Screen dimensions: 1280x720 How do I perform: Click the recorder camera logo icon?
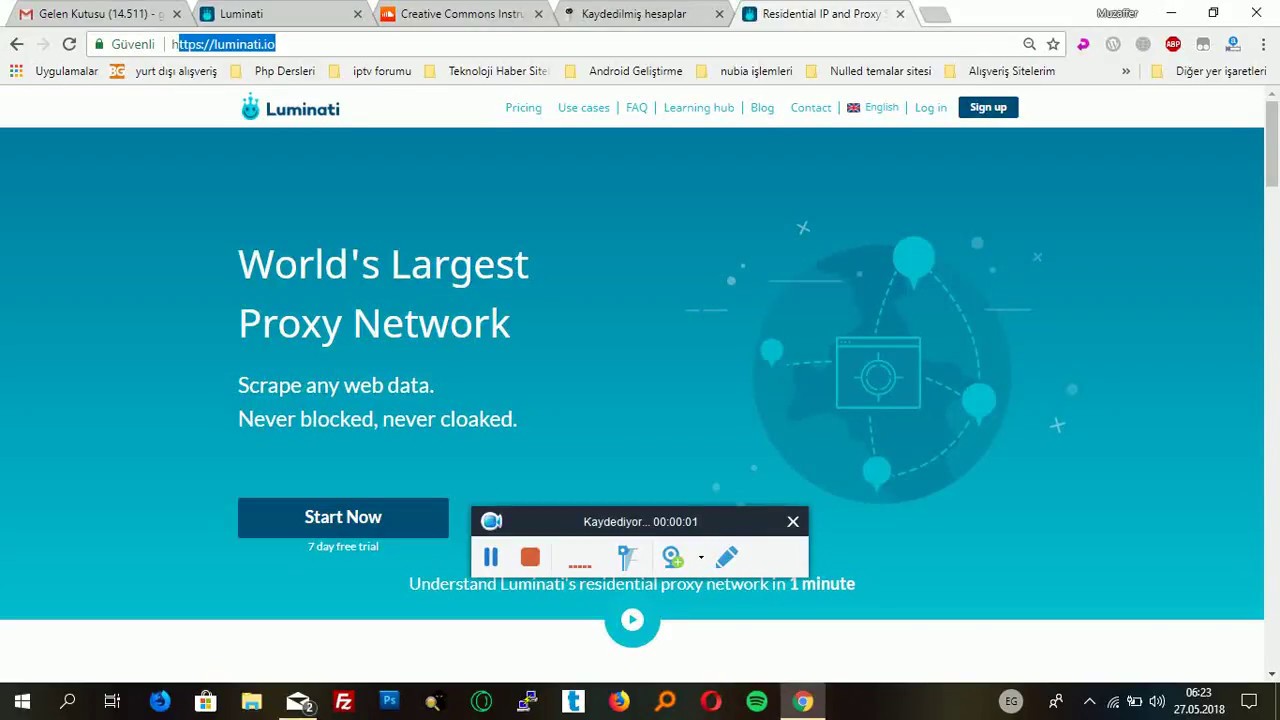click(x=491, y=521)
